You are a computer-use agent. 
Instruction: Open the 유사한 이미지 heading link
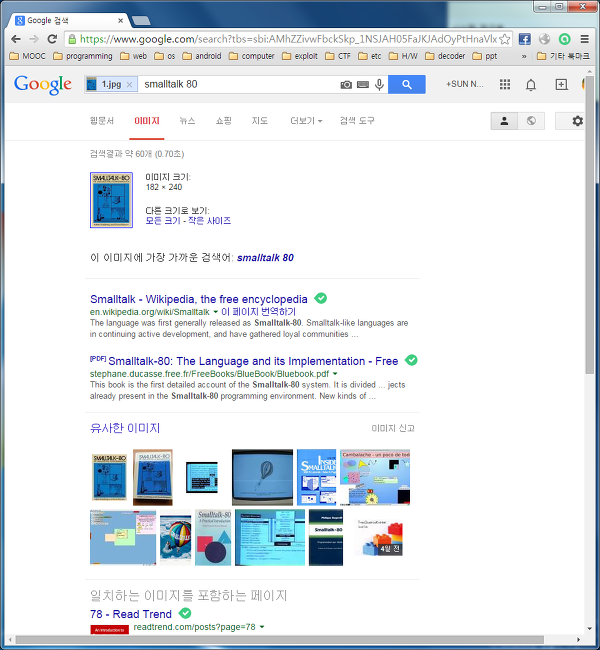click(125, 428)
